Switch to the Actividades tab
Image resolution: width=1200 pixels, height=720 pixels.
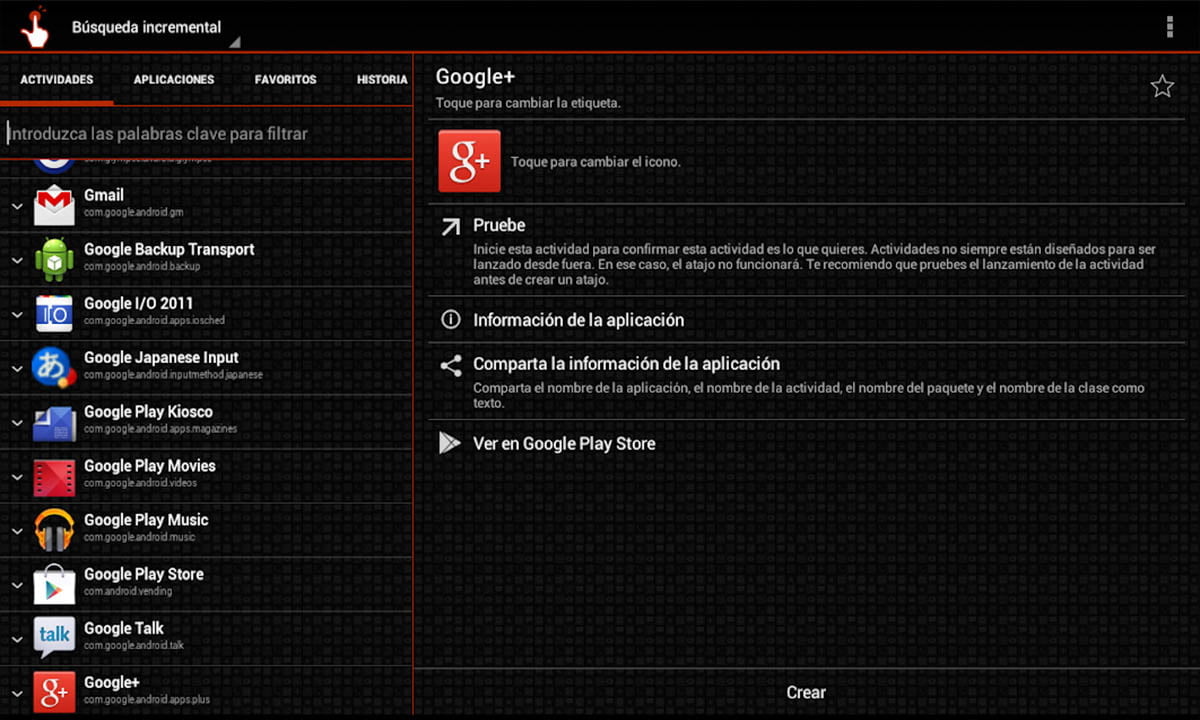[57, 79]
